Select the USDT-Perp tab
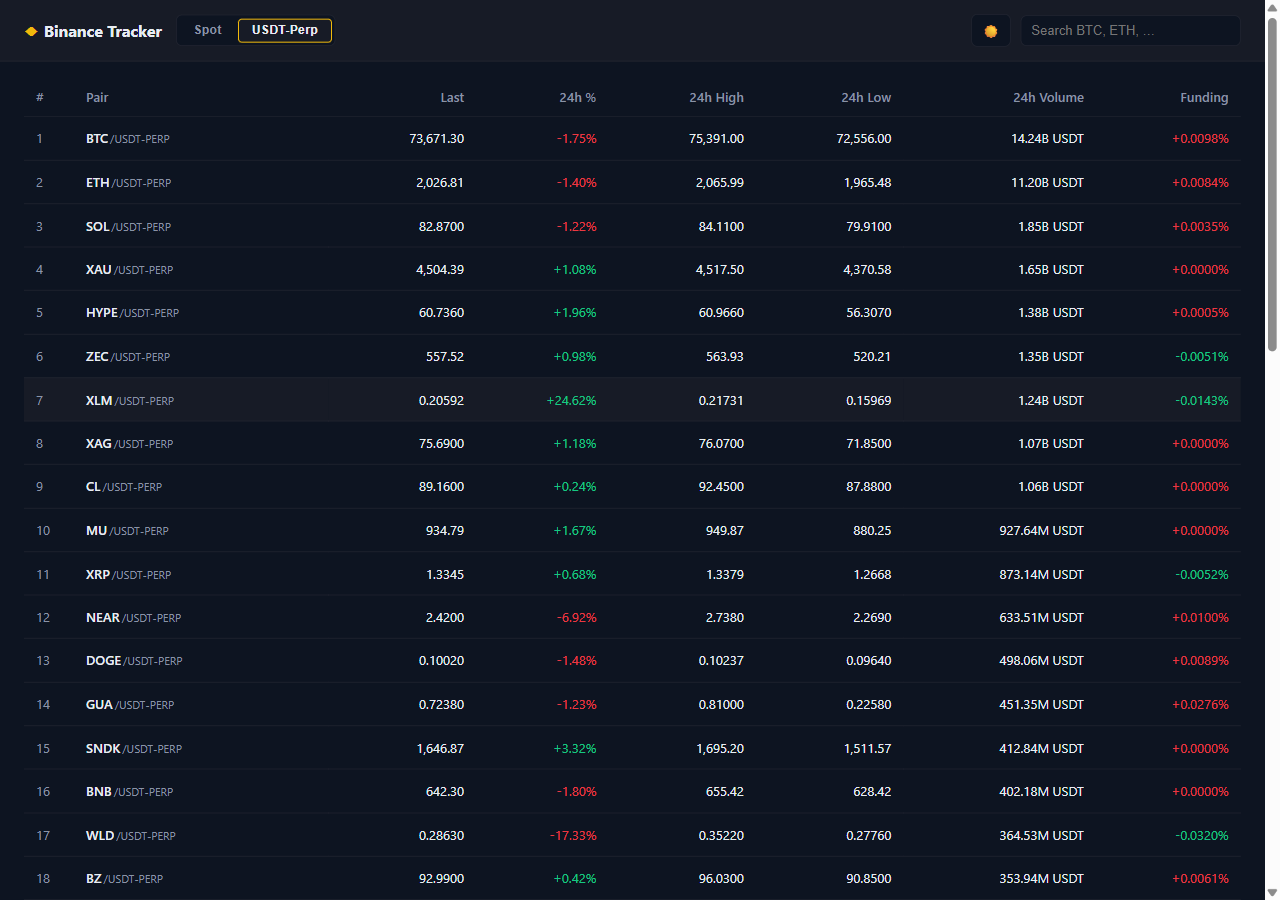The width and height of the screenshot is (1280, 900). click(285, 30)
